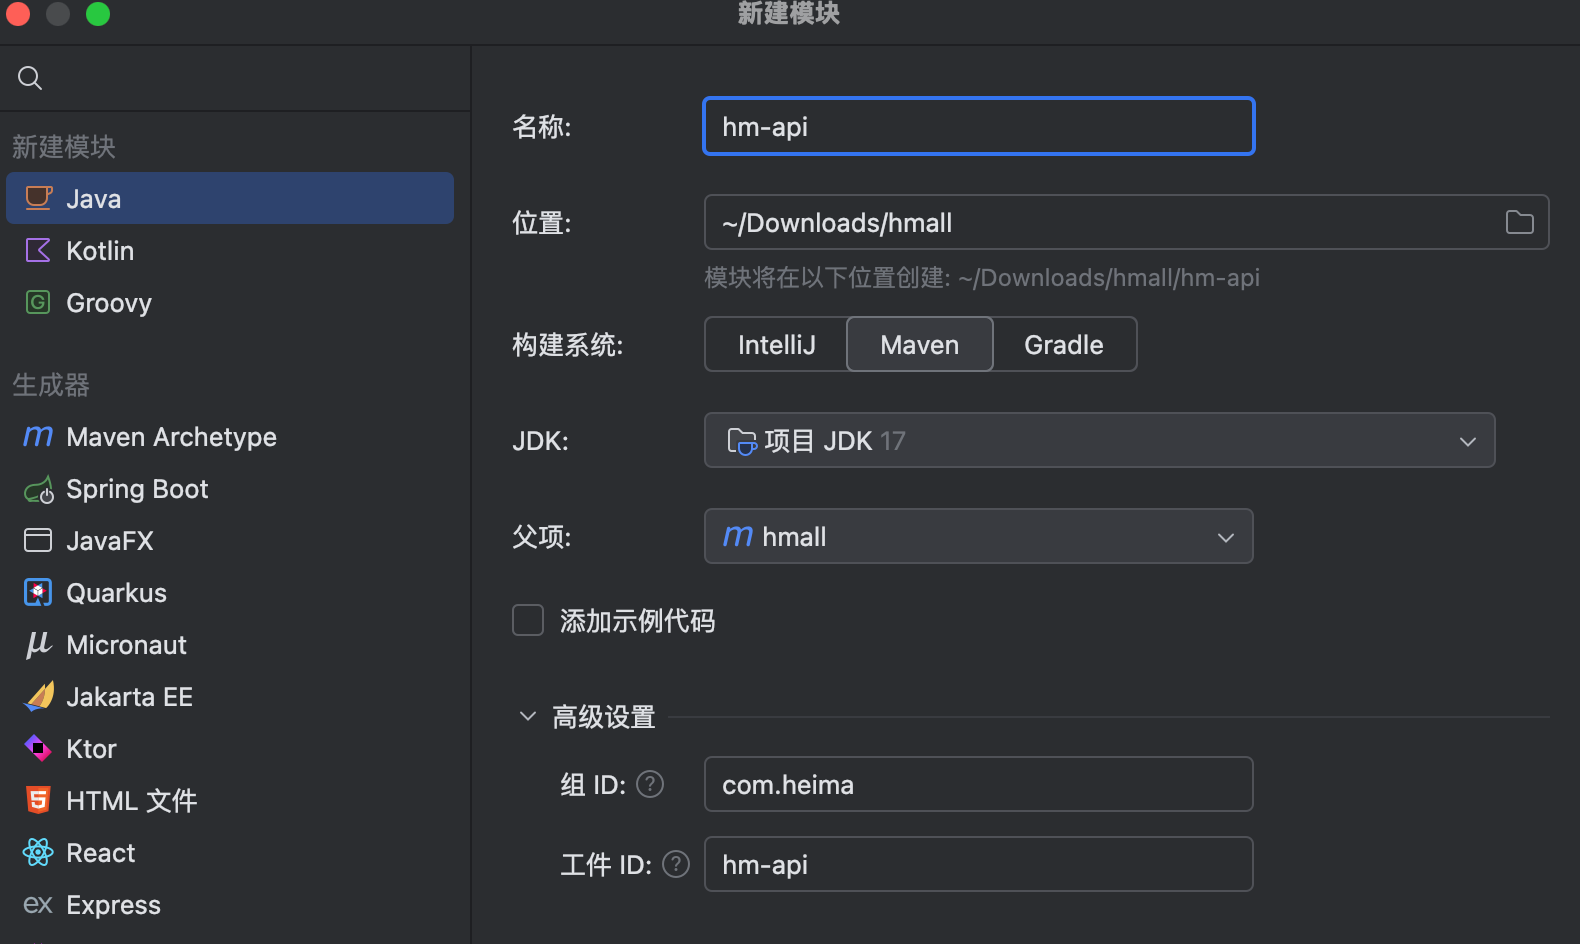Viewport: 1580px width, 944px height.
Task: Click the Ktor logo icon
Action: click(x=38, y=748)
